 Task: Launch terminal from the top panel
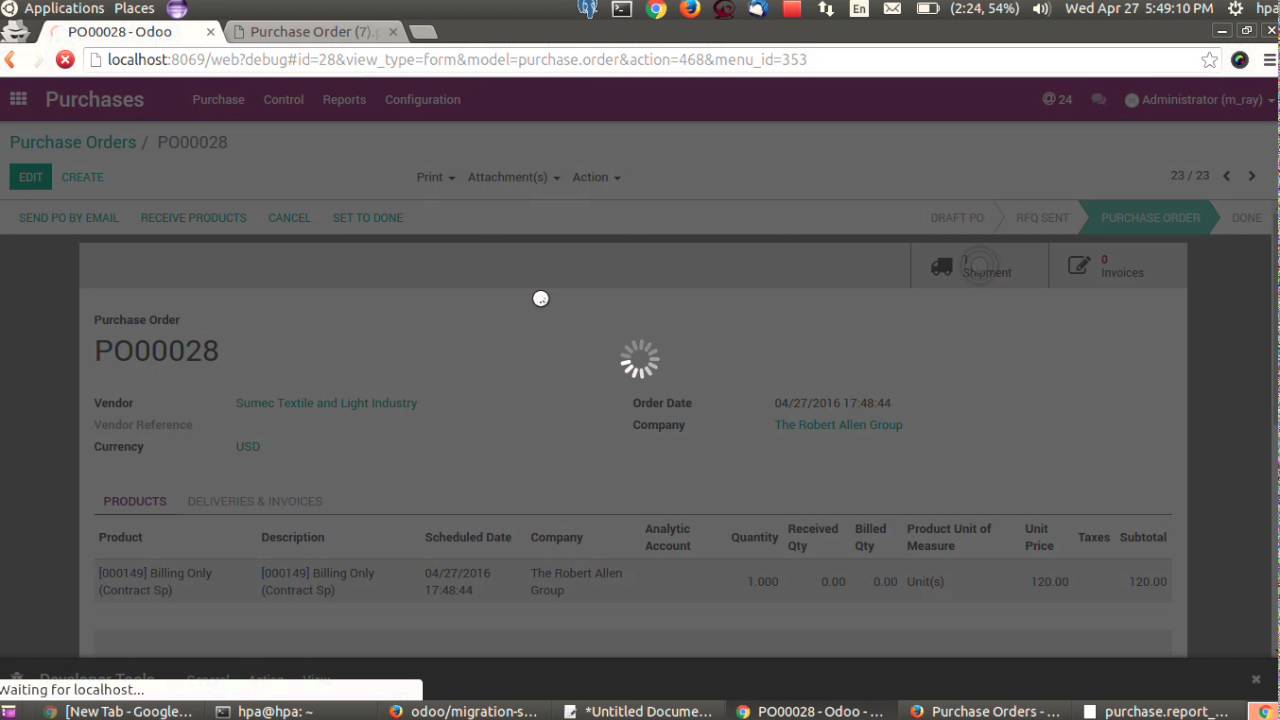pos(622,9)
